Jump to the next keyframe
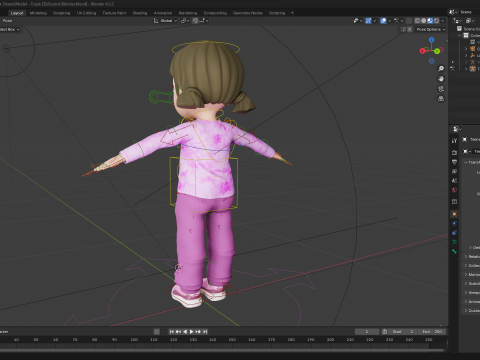The height and width of the screenshot is (360, 480). point(198,332)
